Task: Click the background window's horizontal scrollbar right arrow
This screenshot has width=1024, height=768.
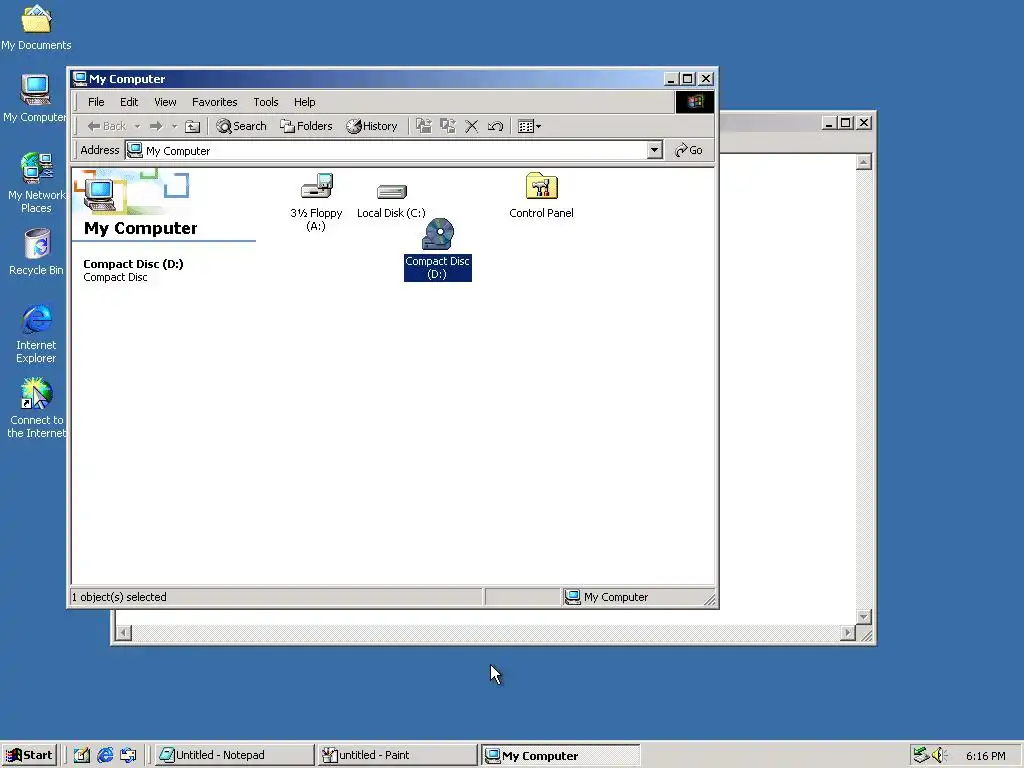Action: (x=848, y=633)
